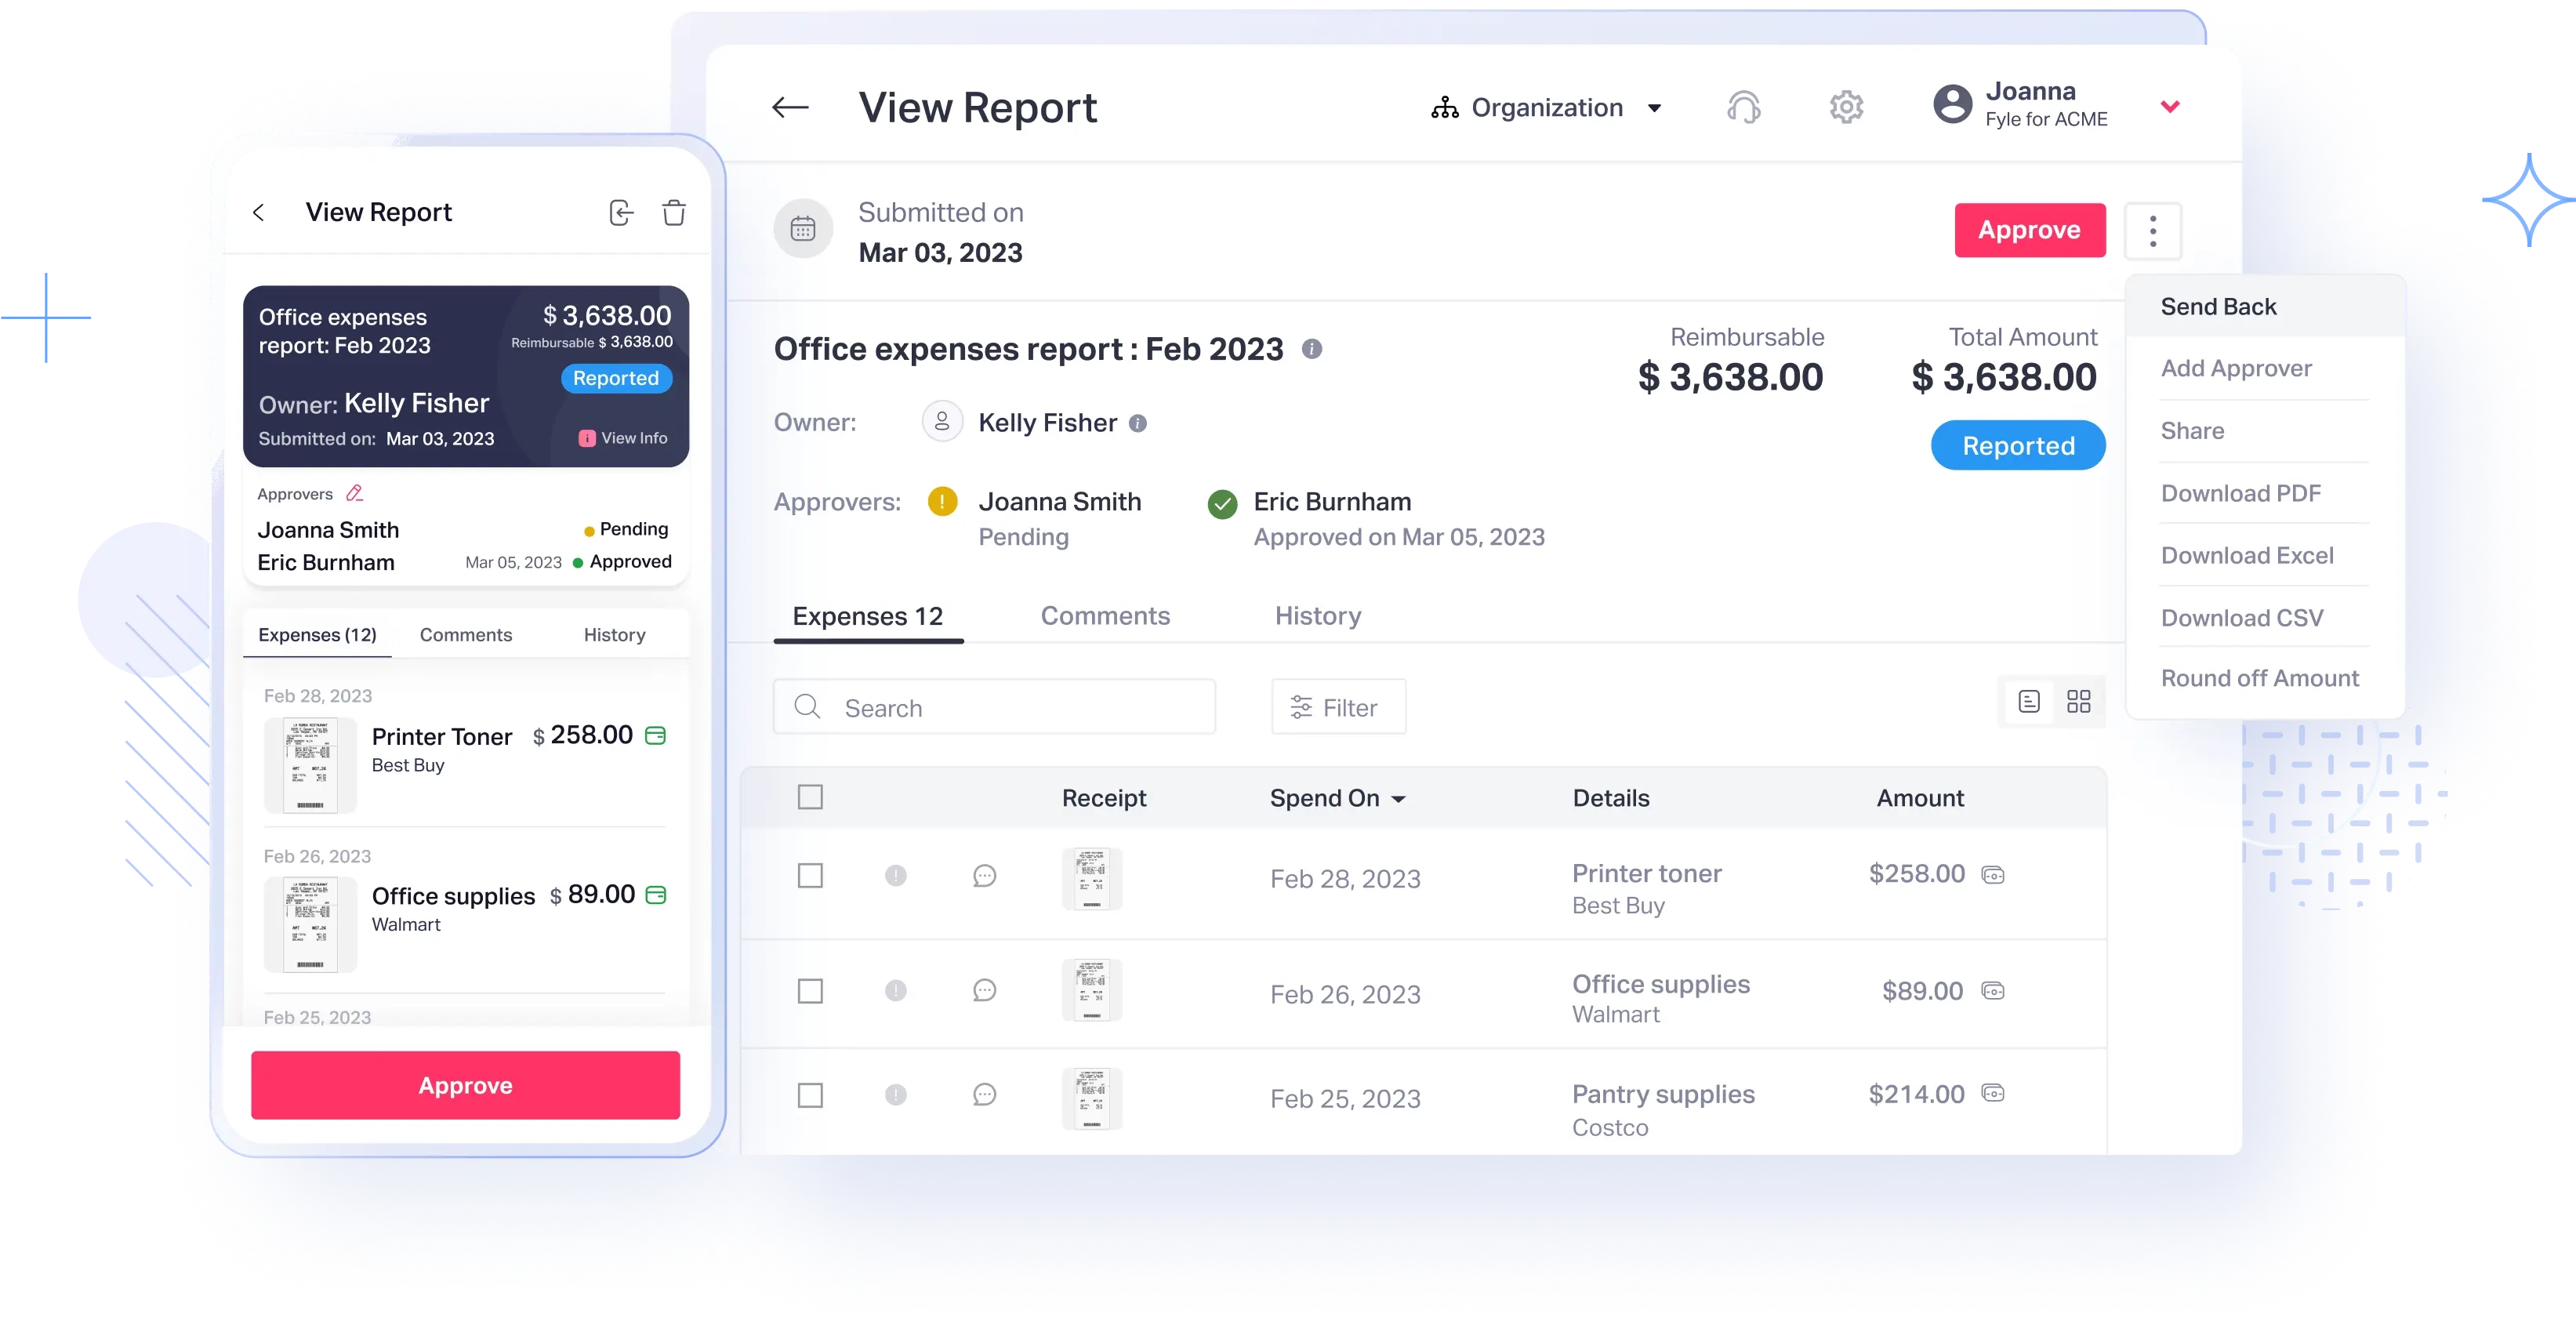Select mobile Expenses (12) tab
2576x1325 pixels.
click(x=317, y=635)
